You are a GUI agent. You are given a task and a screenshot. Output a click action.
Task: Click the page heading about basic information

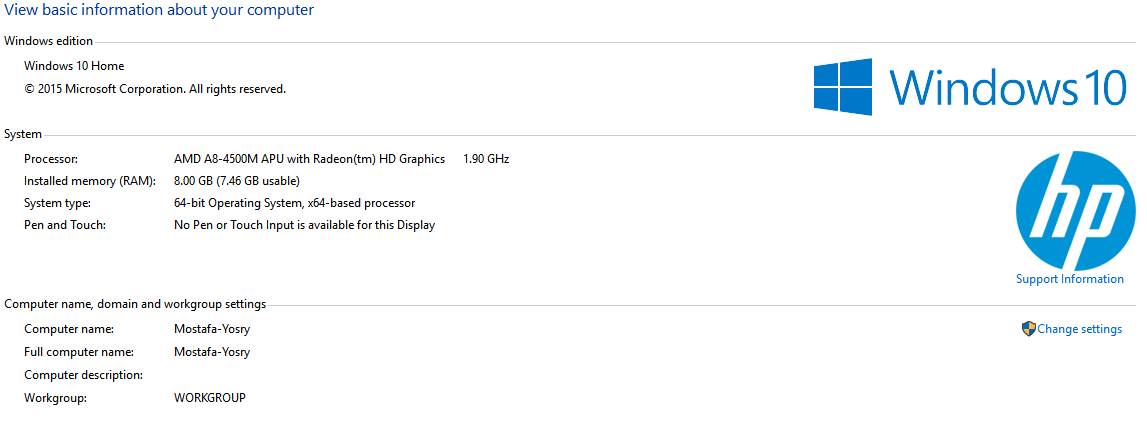click(159, 10)
